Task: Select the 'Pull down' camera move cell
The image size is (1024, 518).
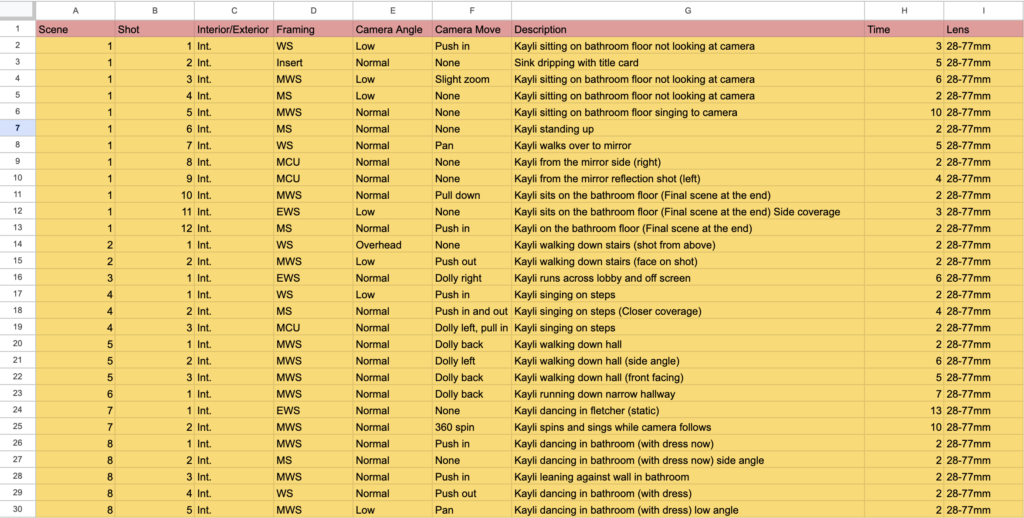Action: click(472, 195)
